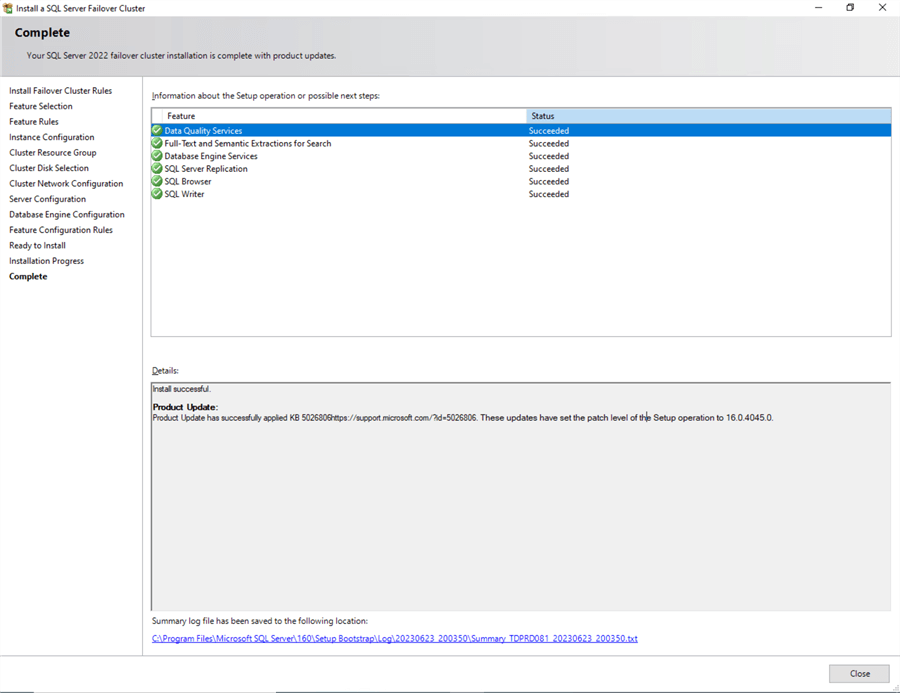Click the Succeeded status for SQL Writer
Screen dimensions: 900x693
click(549, 194)
